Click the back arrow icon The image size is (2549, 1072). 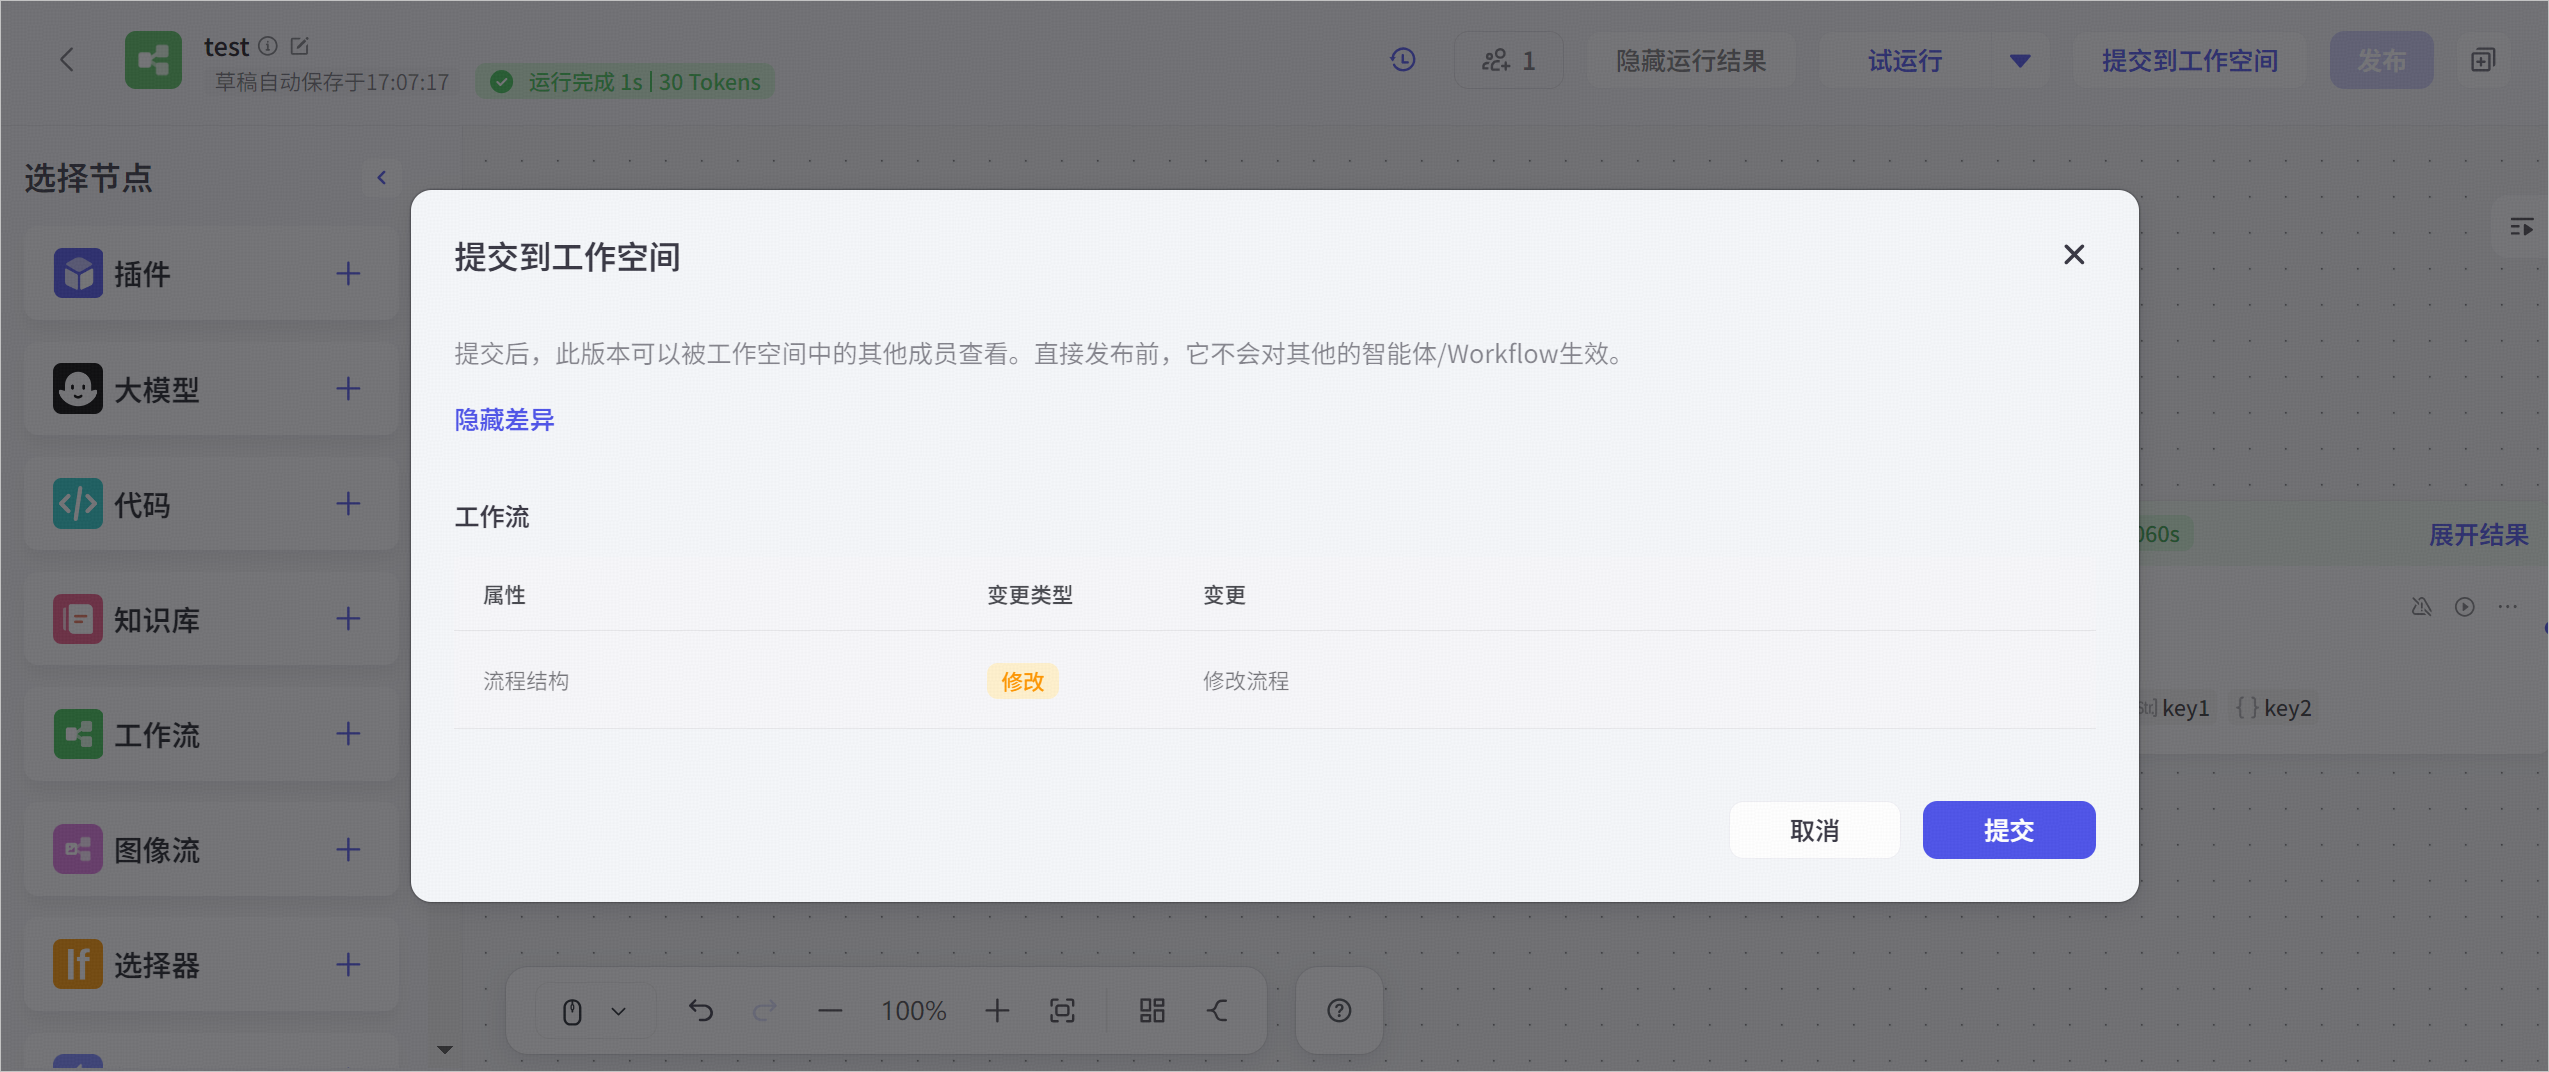pyautogui.click(x=67, y=60)
